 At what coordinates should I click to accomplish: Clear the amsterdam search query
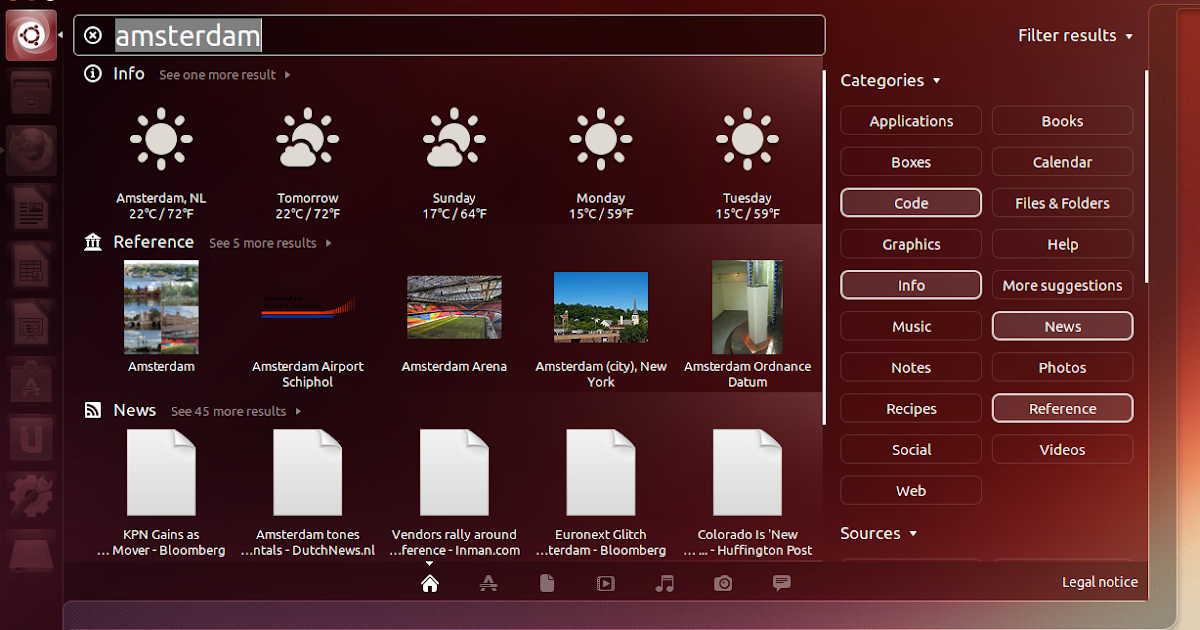pos(91,35)
